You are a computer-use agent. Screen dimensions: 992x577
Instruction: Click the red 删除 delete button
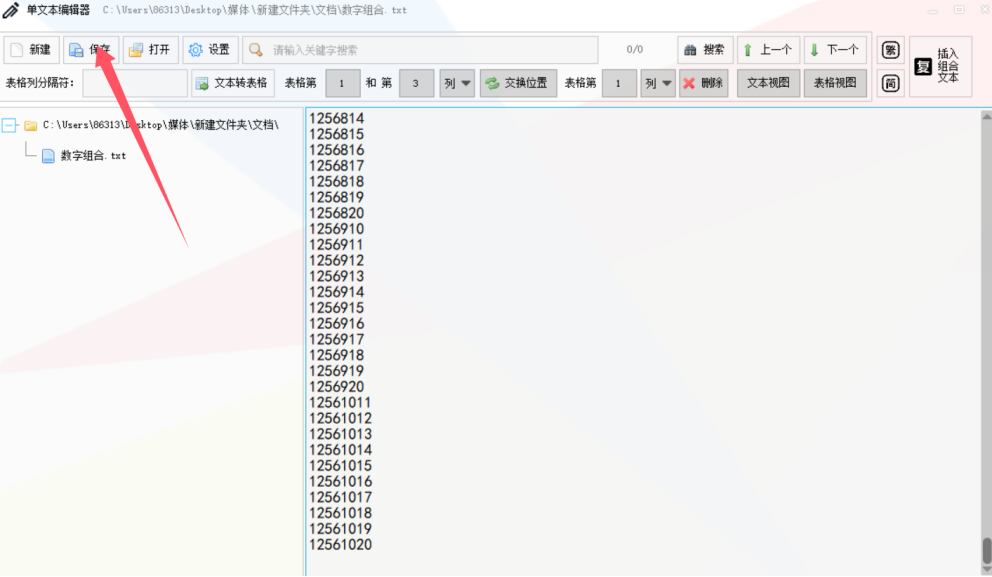coord(703,83)
